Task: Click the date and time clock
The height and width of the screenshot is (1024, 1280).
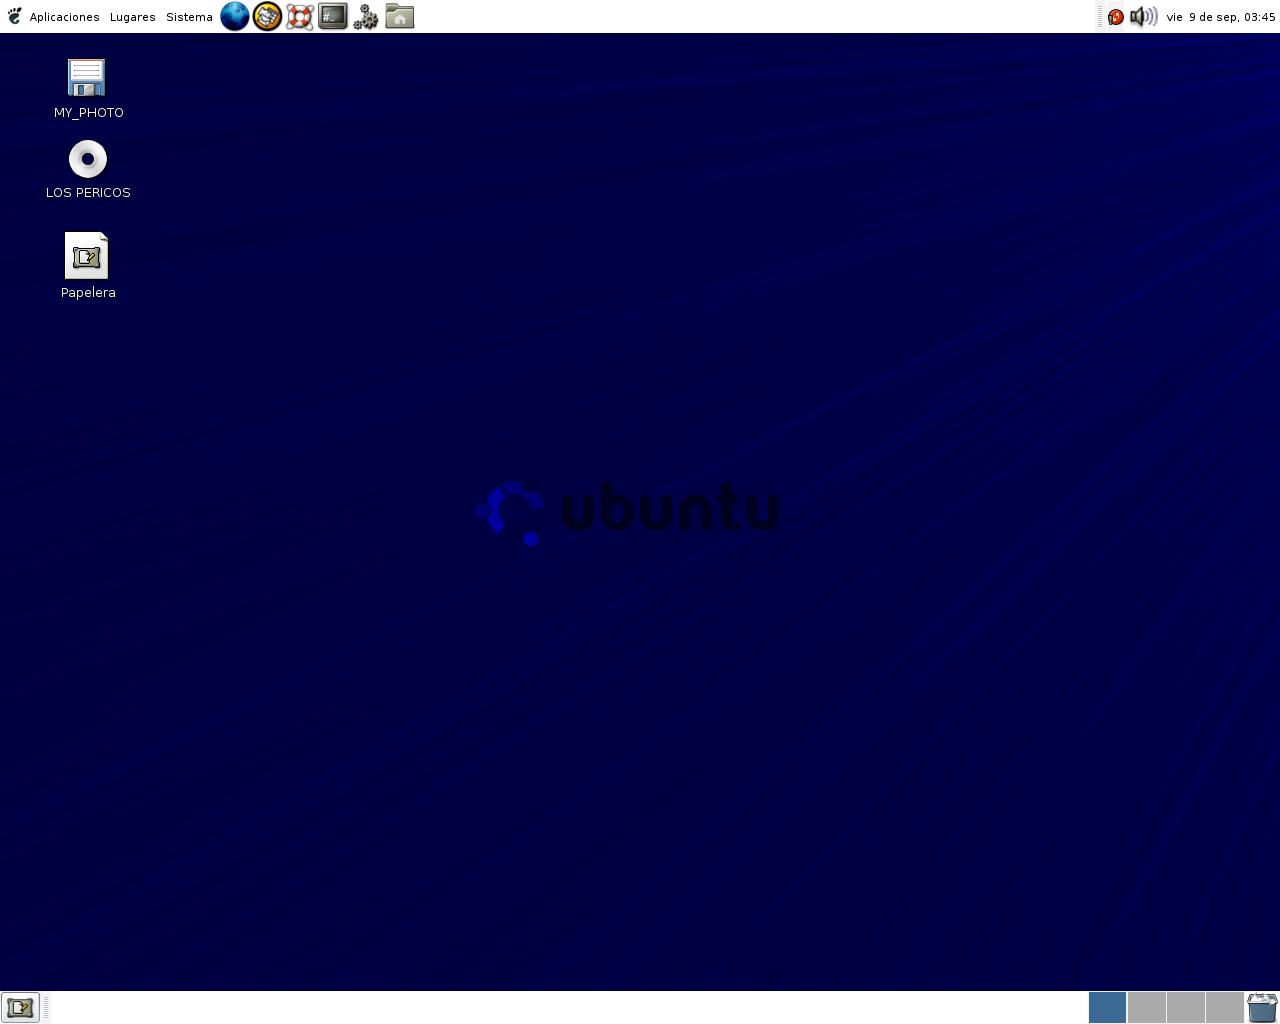Action: pos(1221,17)
